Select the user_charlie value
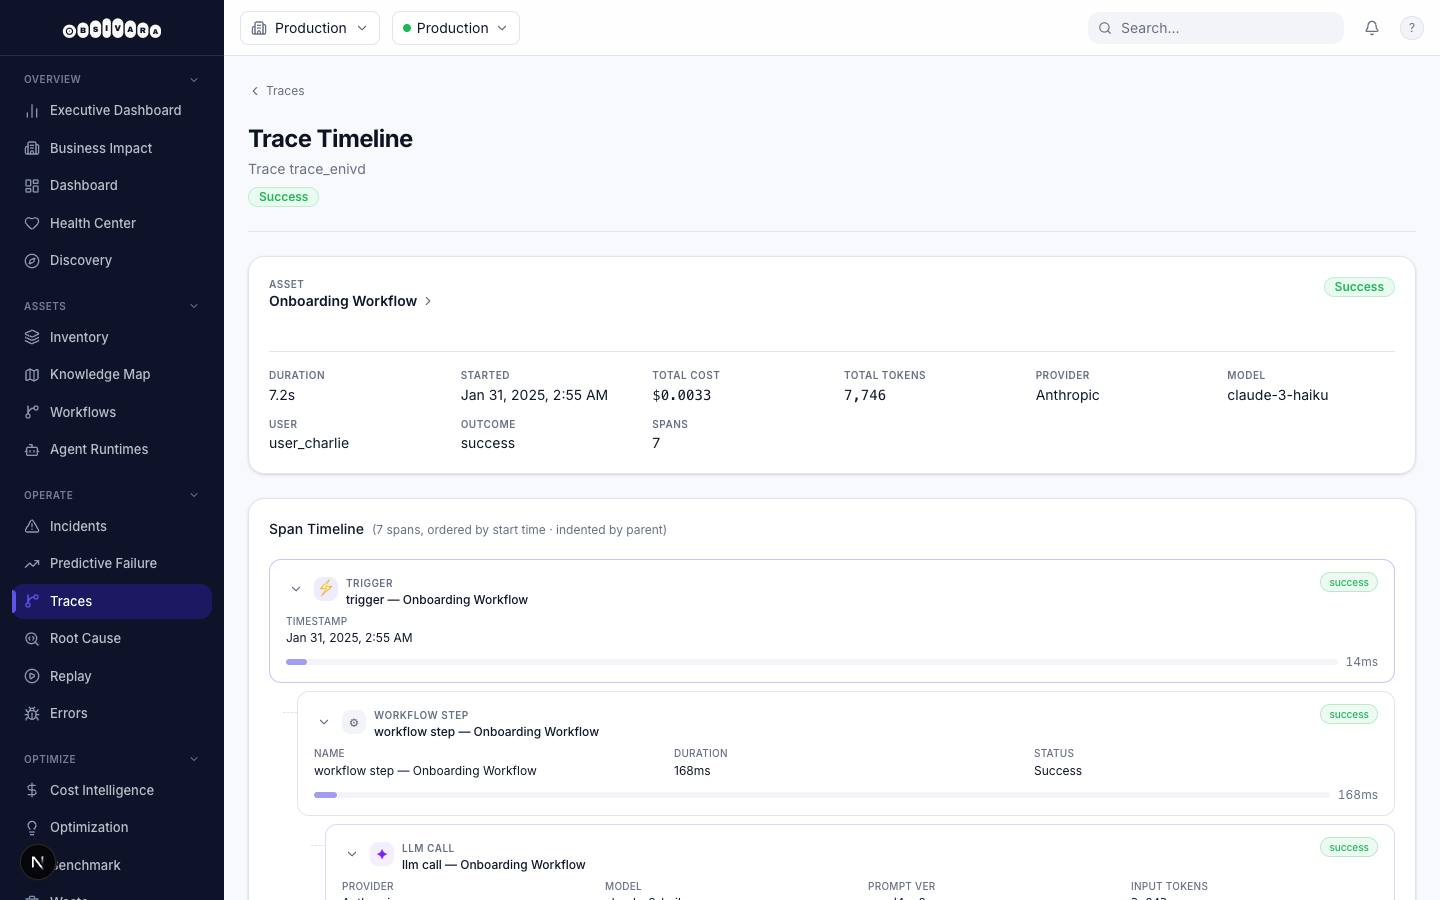Viewport: 1440px width, 900px height. pyautogui.click(x=309, y=443)
